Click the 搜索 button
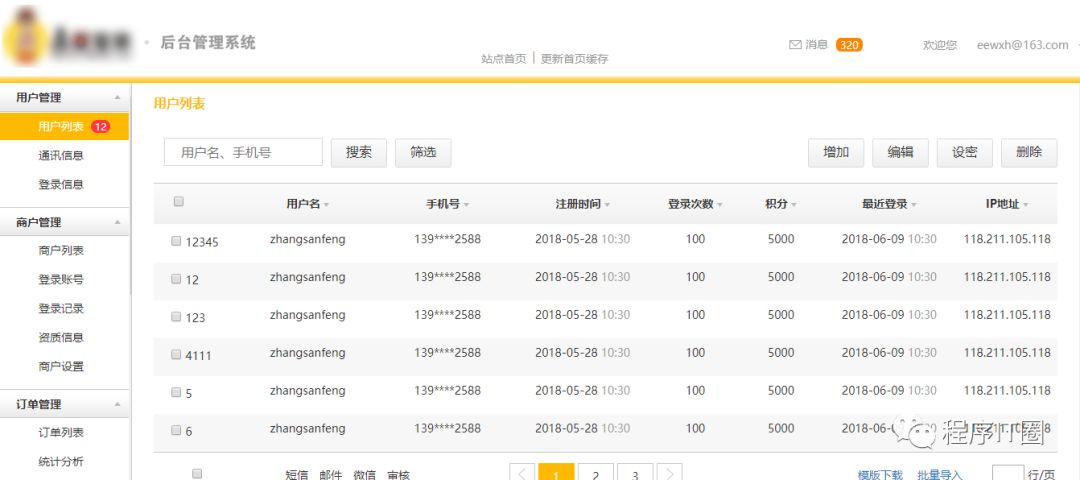Viewport: 1080px width, 480px height. click(359, 153)
